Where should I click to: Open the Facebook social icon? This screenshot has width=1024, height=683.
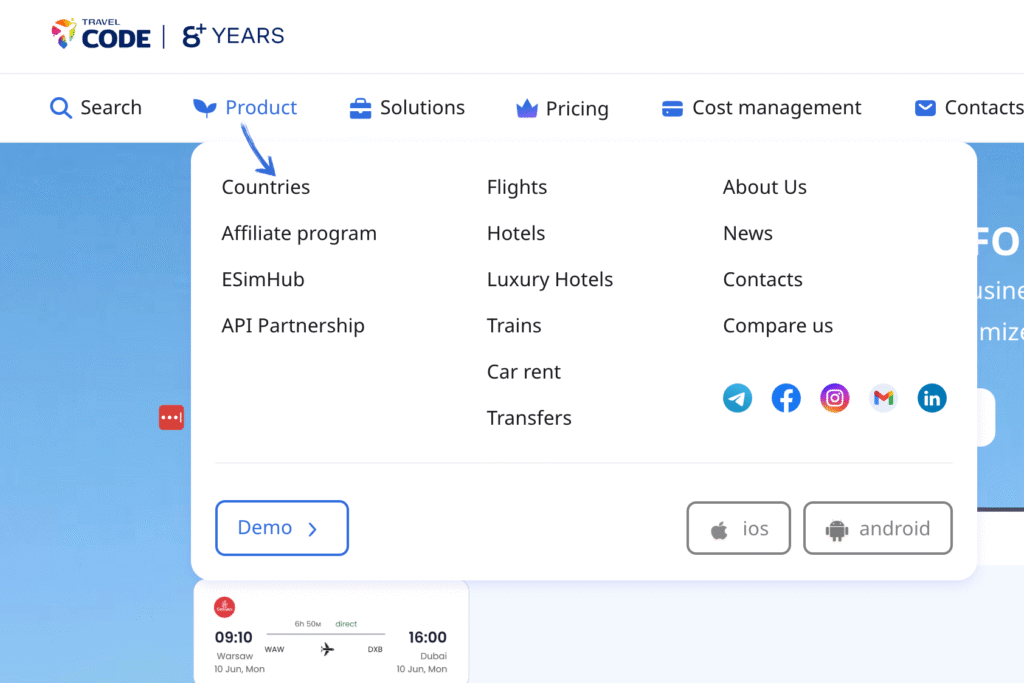click(786, 397)
